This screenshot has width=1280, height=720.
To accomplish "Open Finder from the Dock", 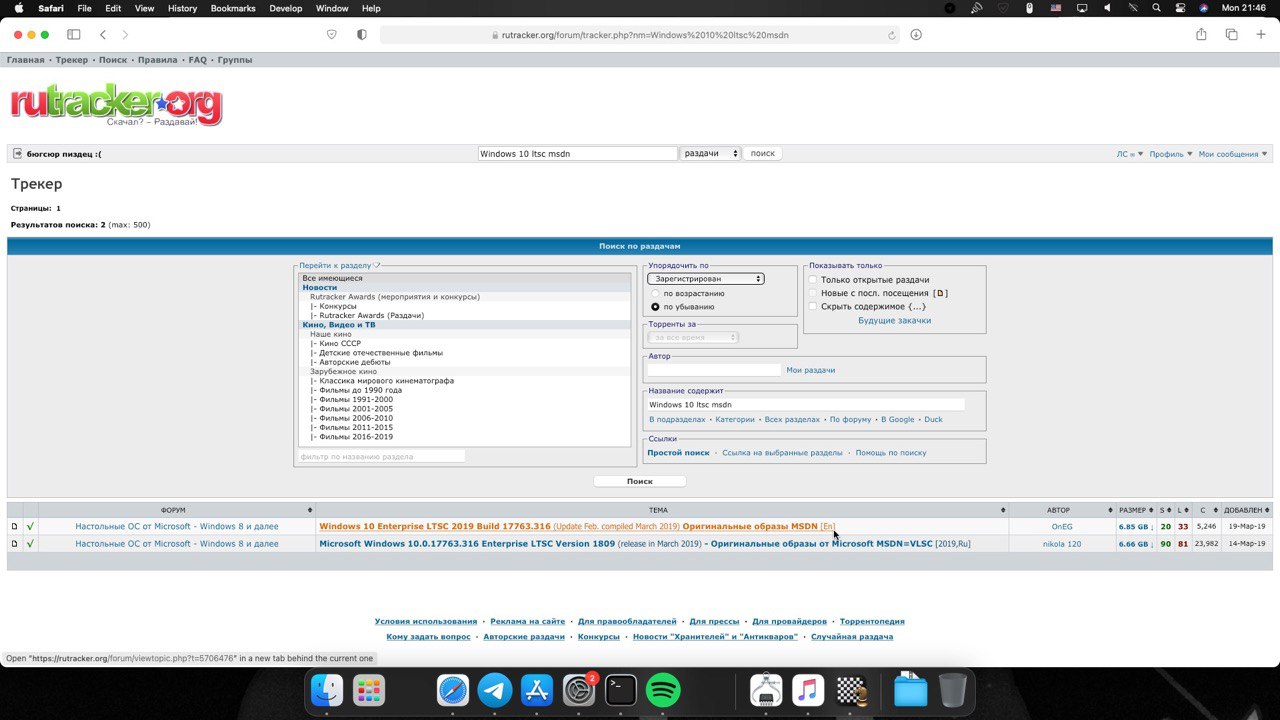I will click(327, 690).
